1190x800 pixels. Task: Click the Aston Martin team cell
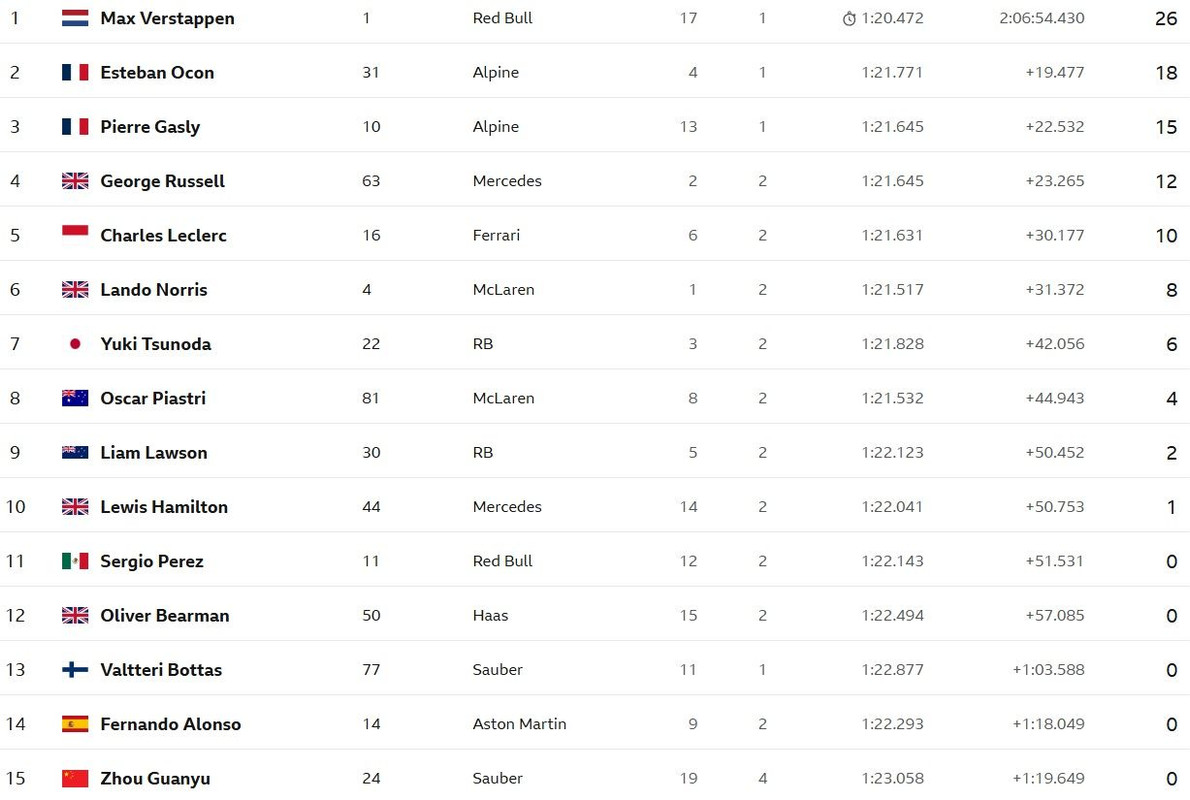tap(519, 724)
